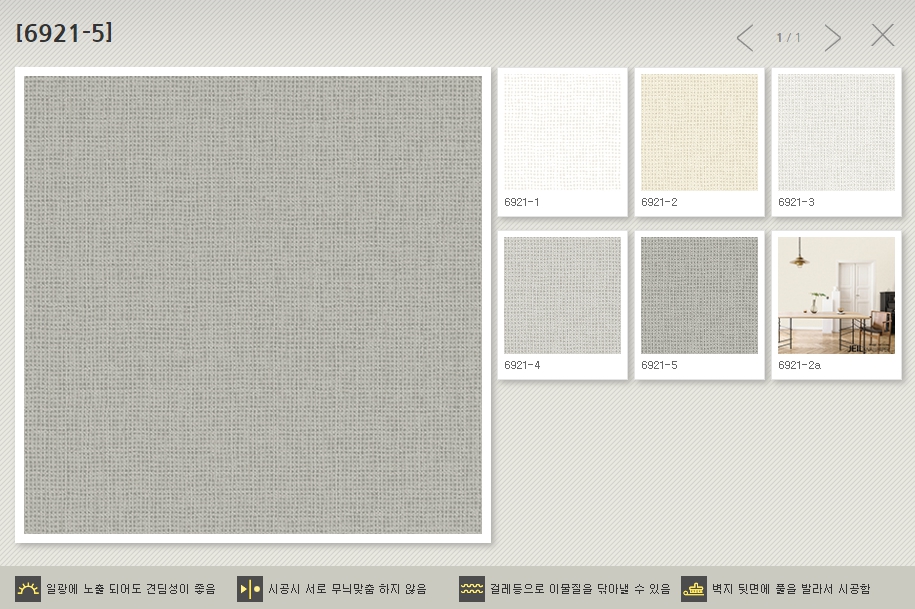
Task: Click the [6921-5] title heading
Action: pos(64,33)
